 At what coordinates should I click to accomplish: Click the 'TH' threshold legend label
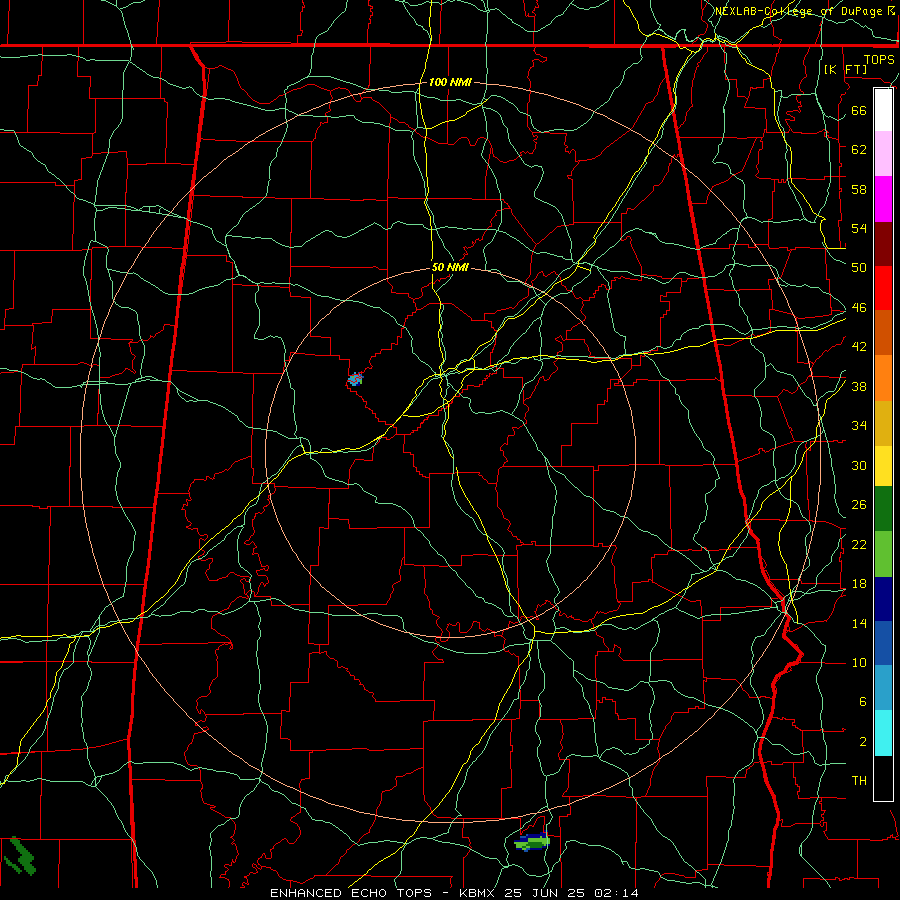tap(859, 781)
